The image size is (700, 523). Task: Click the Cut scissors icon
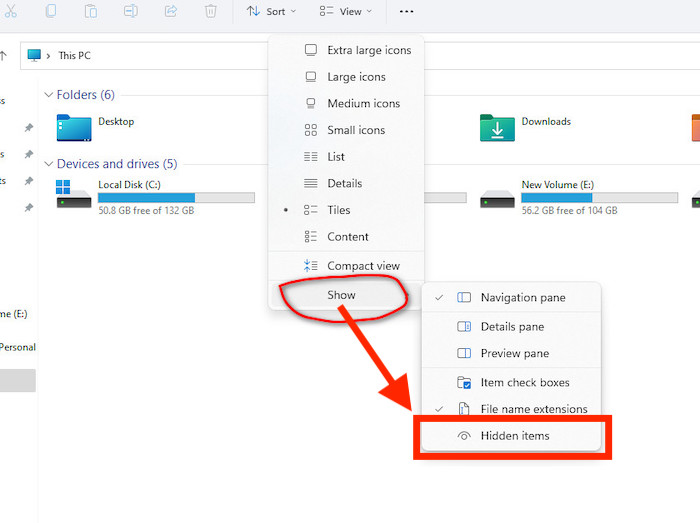[x=10, y=11]
